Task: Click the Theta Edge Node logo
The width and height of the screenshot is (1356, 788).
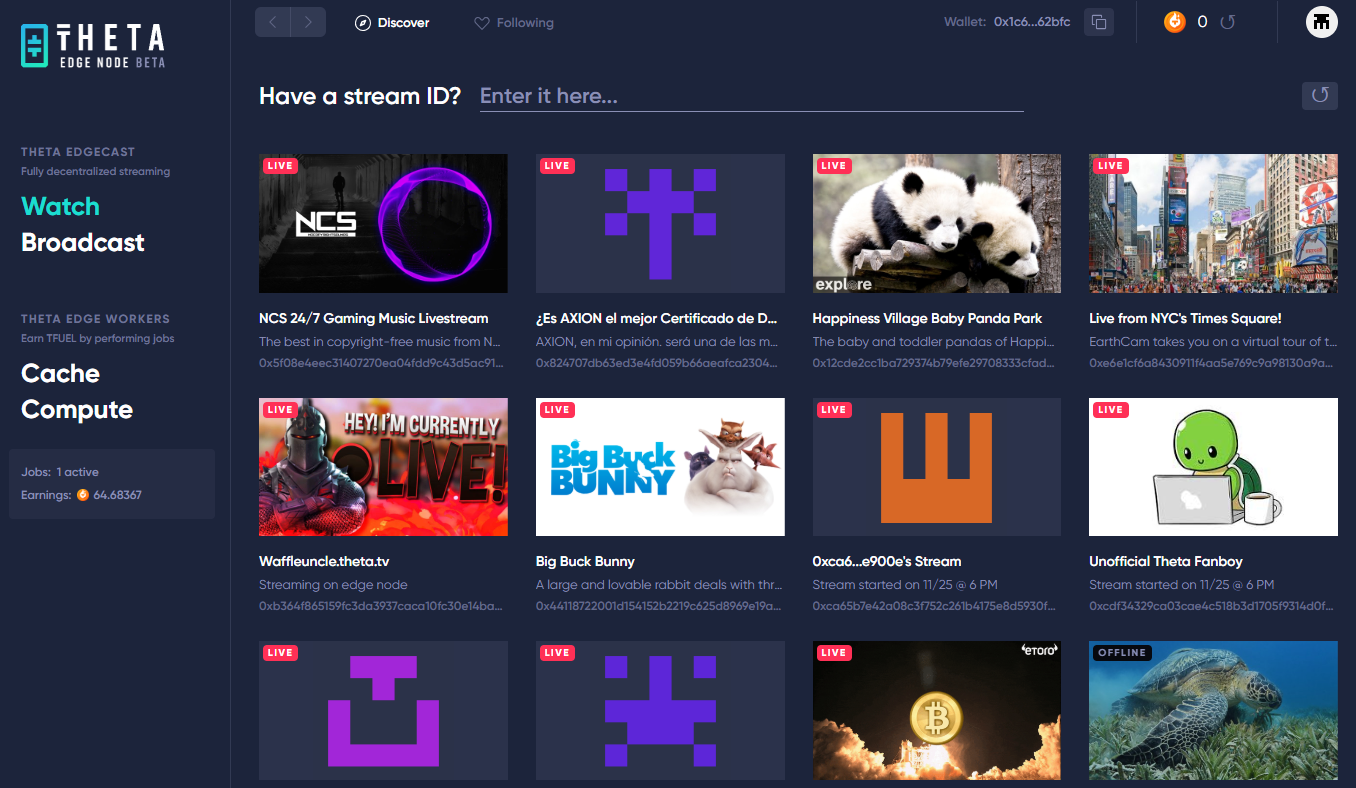Action: pyautogui.click(x=93, y=46)
